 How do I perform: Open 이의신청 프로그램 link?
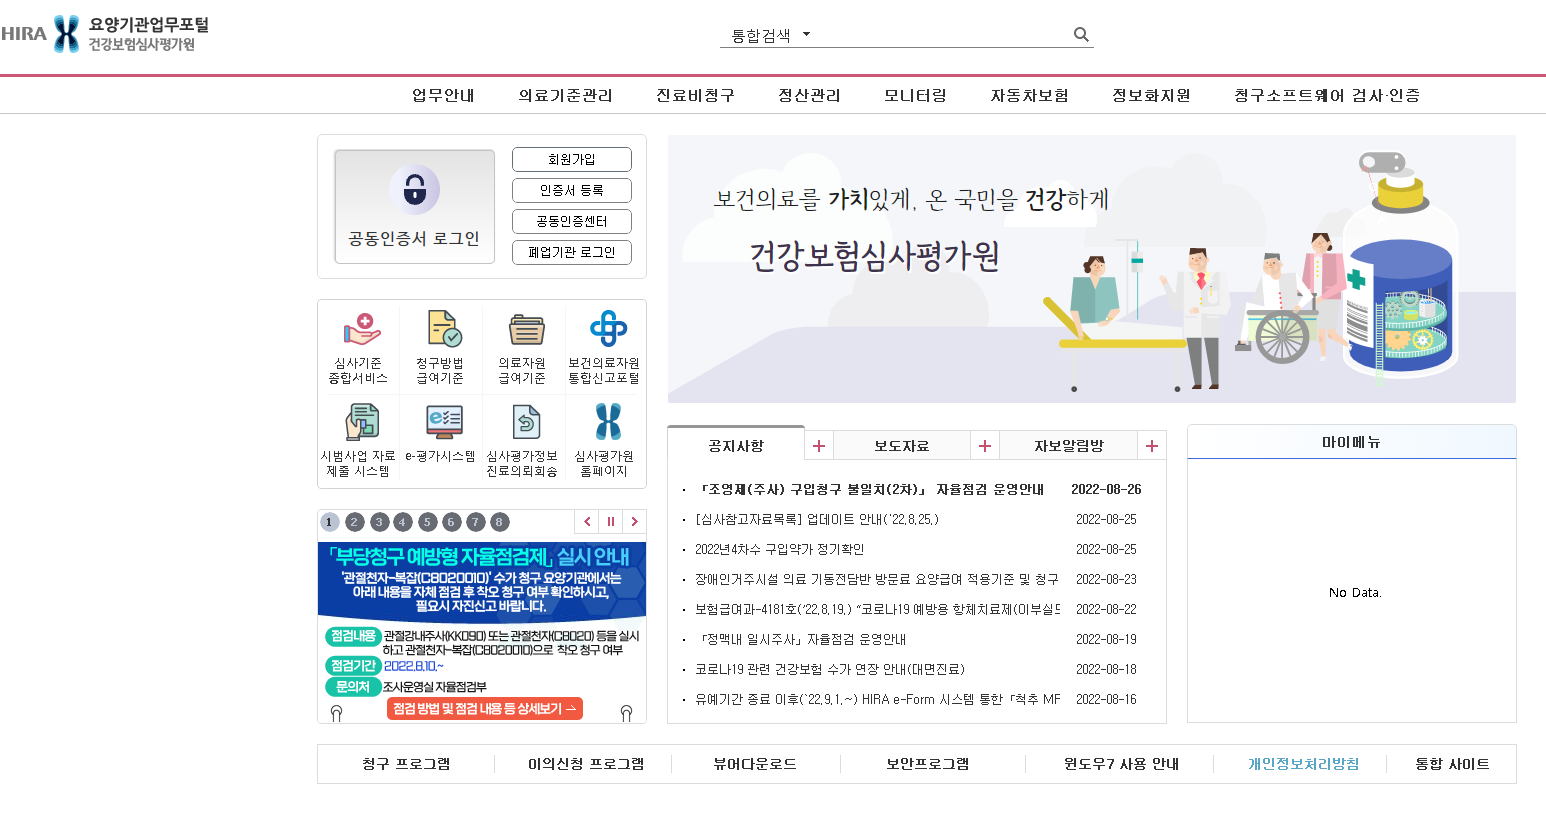tap(586, 764)
